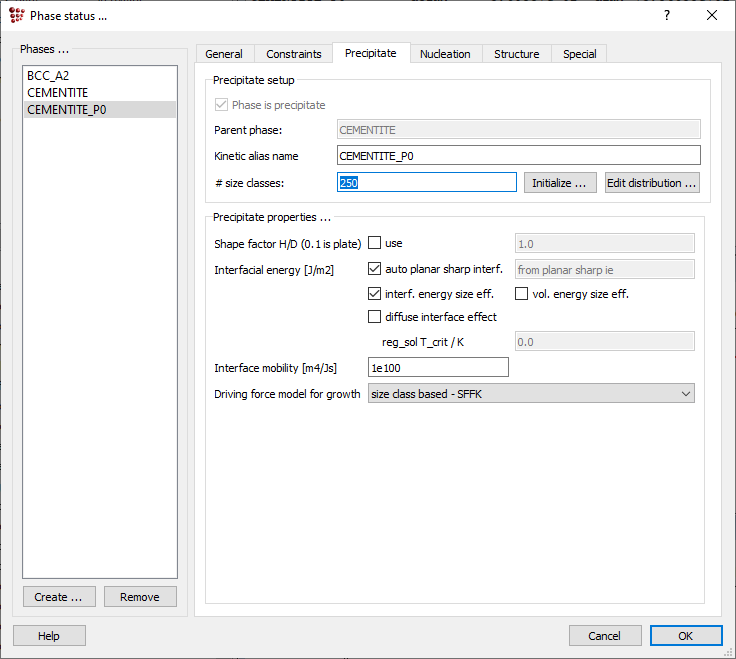The image size is (736, 659).
Task: Enable vol. energy size eff. checkbox
Action: point(522,294)
